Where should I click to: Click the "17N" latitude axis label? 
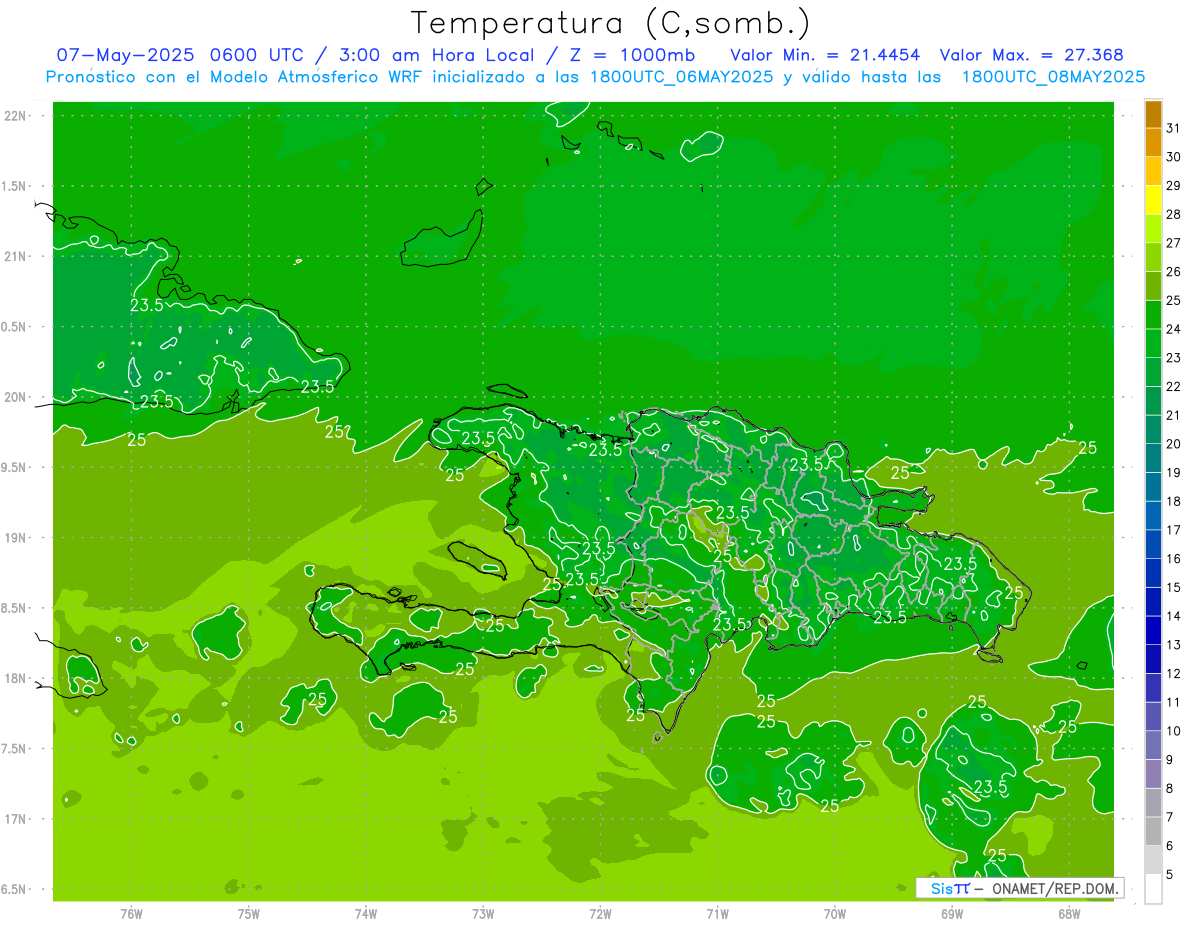[16, 819]
